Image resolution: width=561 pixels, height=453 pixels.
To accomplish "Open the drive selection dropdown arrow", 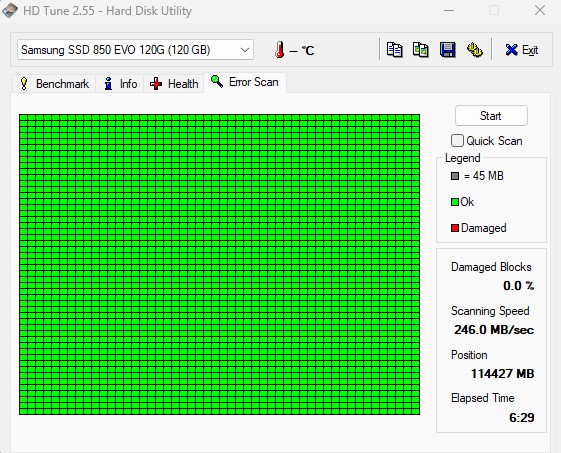I will coord(245,50).
